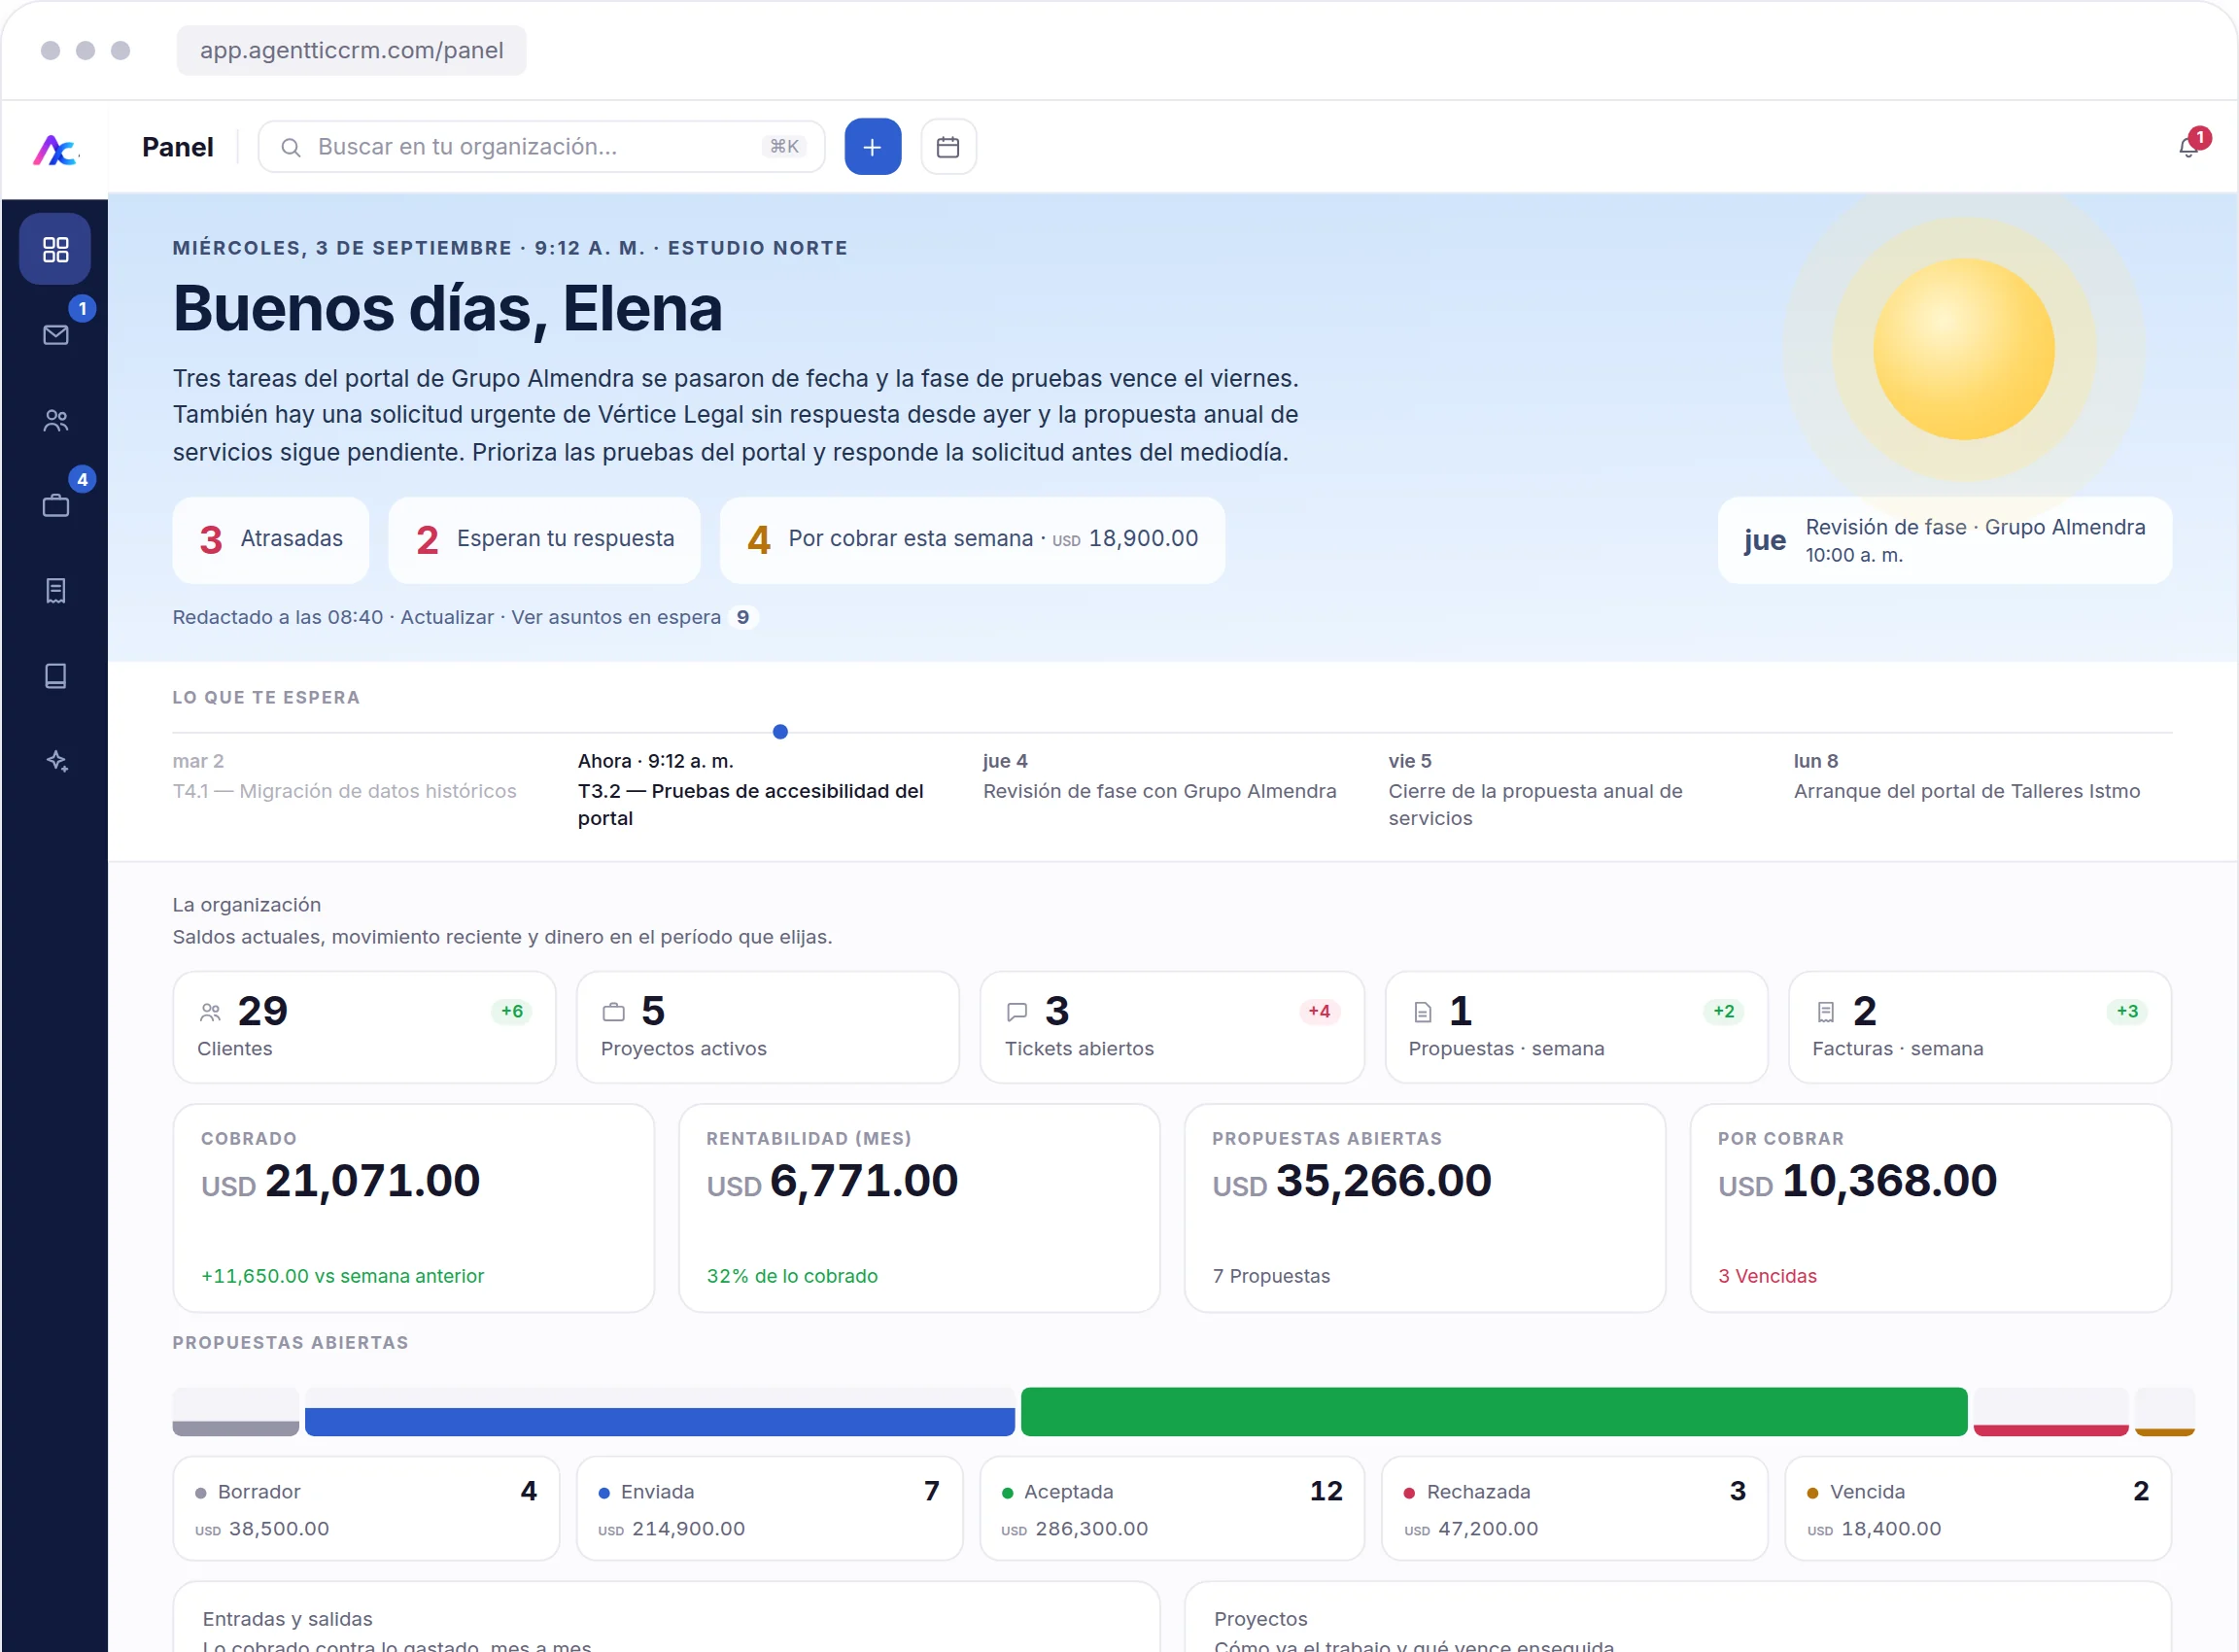Click the blue plus create button
The image size is (2239, 1652).
(x=872, y=147)
